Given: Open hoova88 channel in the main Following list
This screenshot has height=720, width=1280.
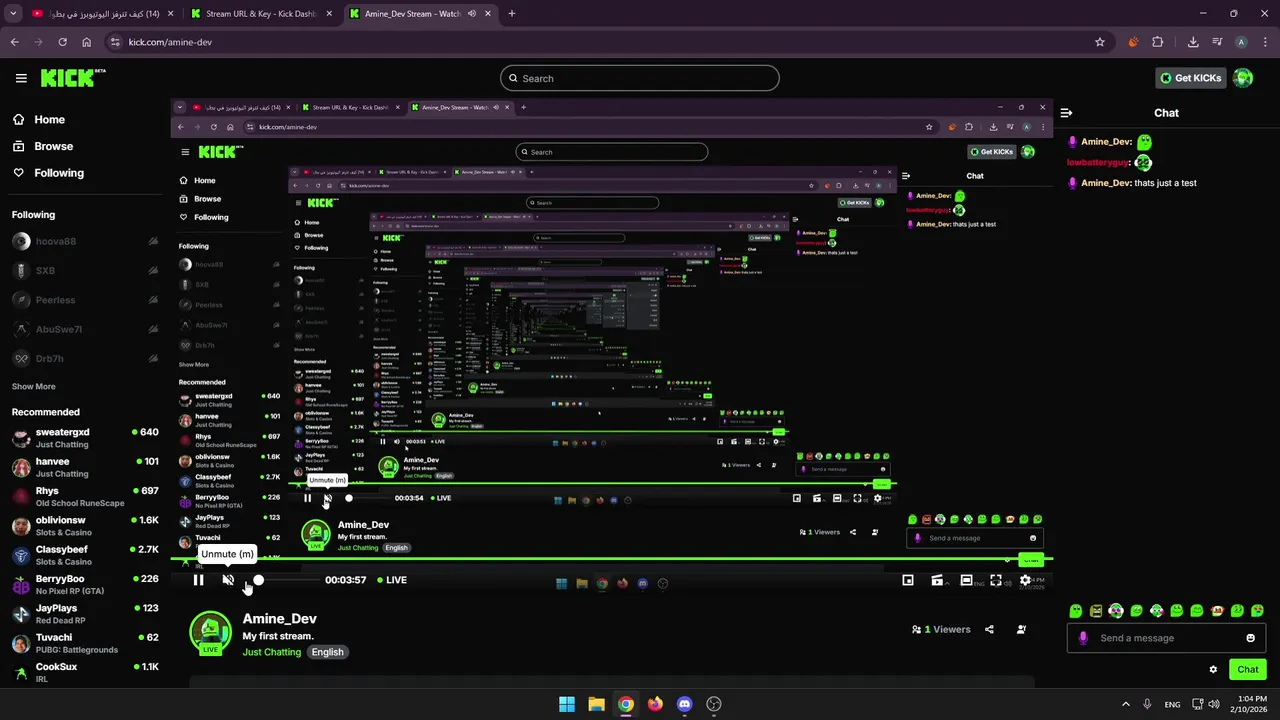Looking at the screenshot, I should tap(85, 241).
